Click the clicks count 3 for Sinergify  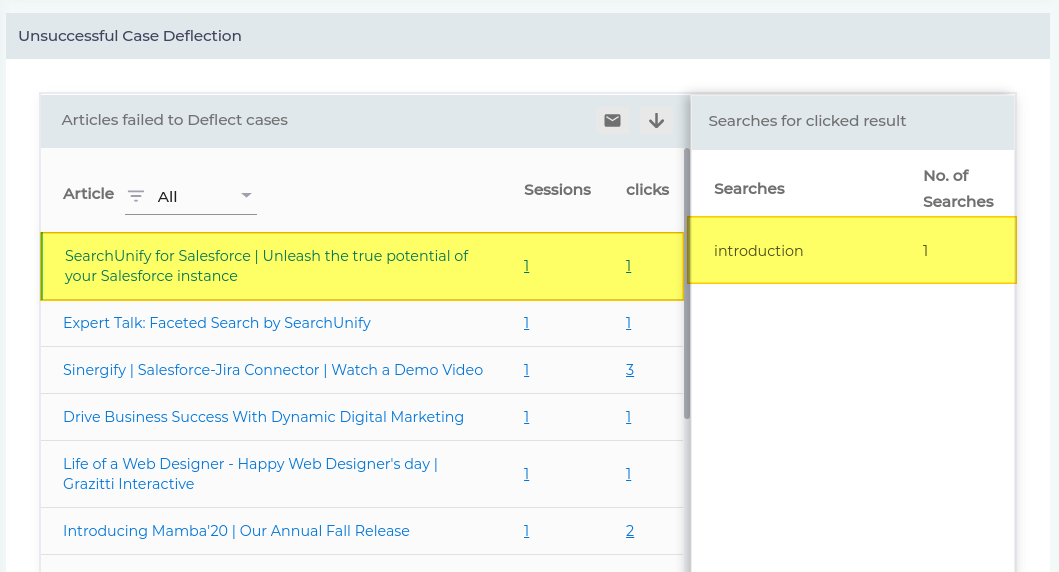click(629, 370)
